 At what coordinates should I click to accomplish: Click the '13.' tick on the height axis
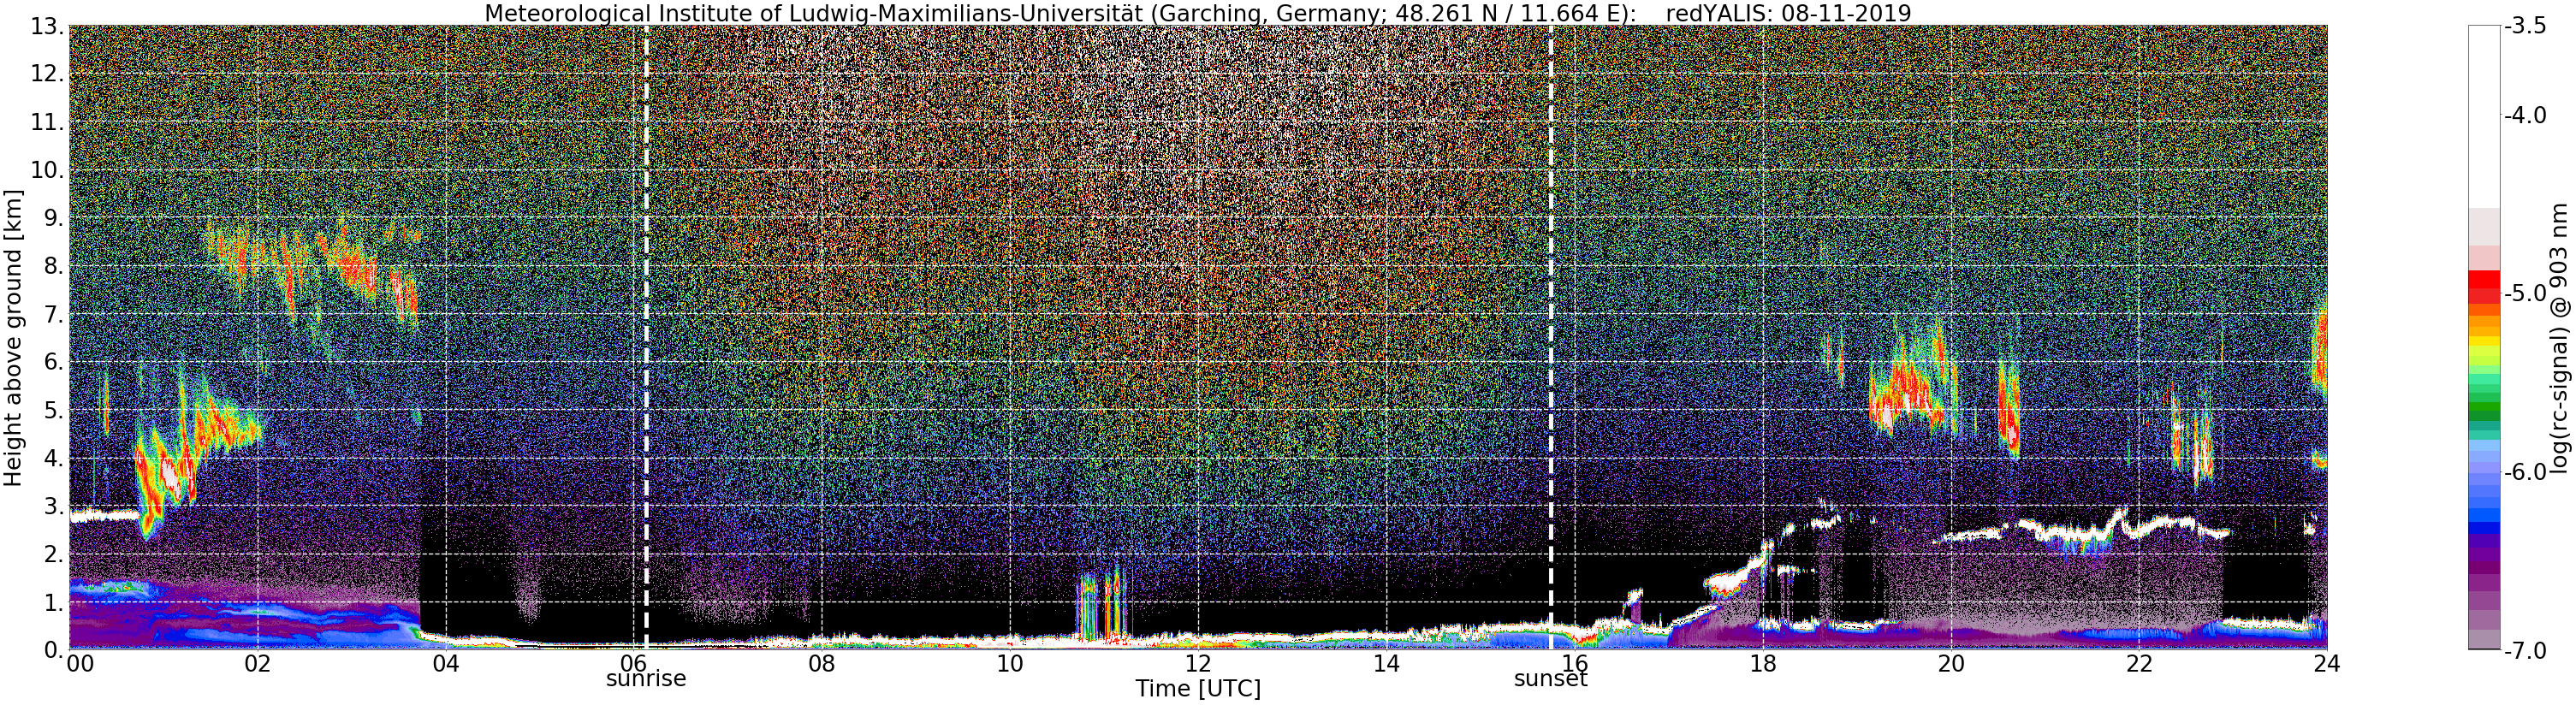(48, 26)
